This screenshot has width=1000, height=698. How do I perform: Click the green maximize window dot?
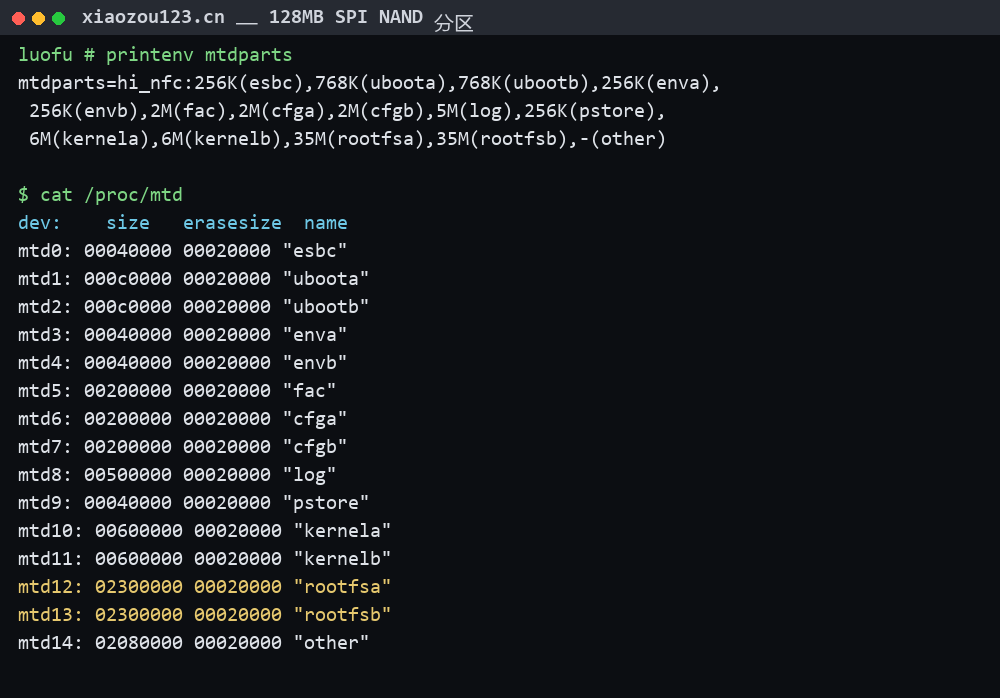point(58,19)
